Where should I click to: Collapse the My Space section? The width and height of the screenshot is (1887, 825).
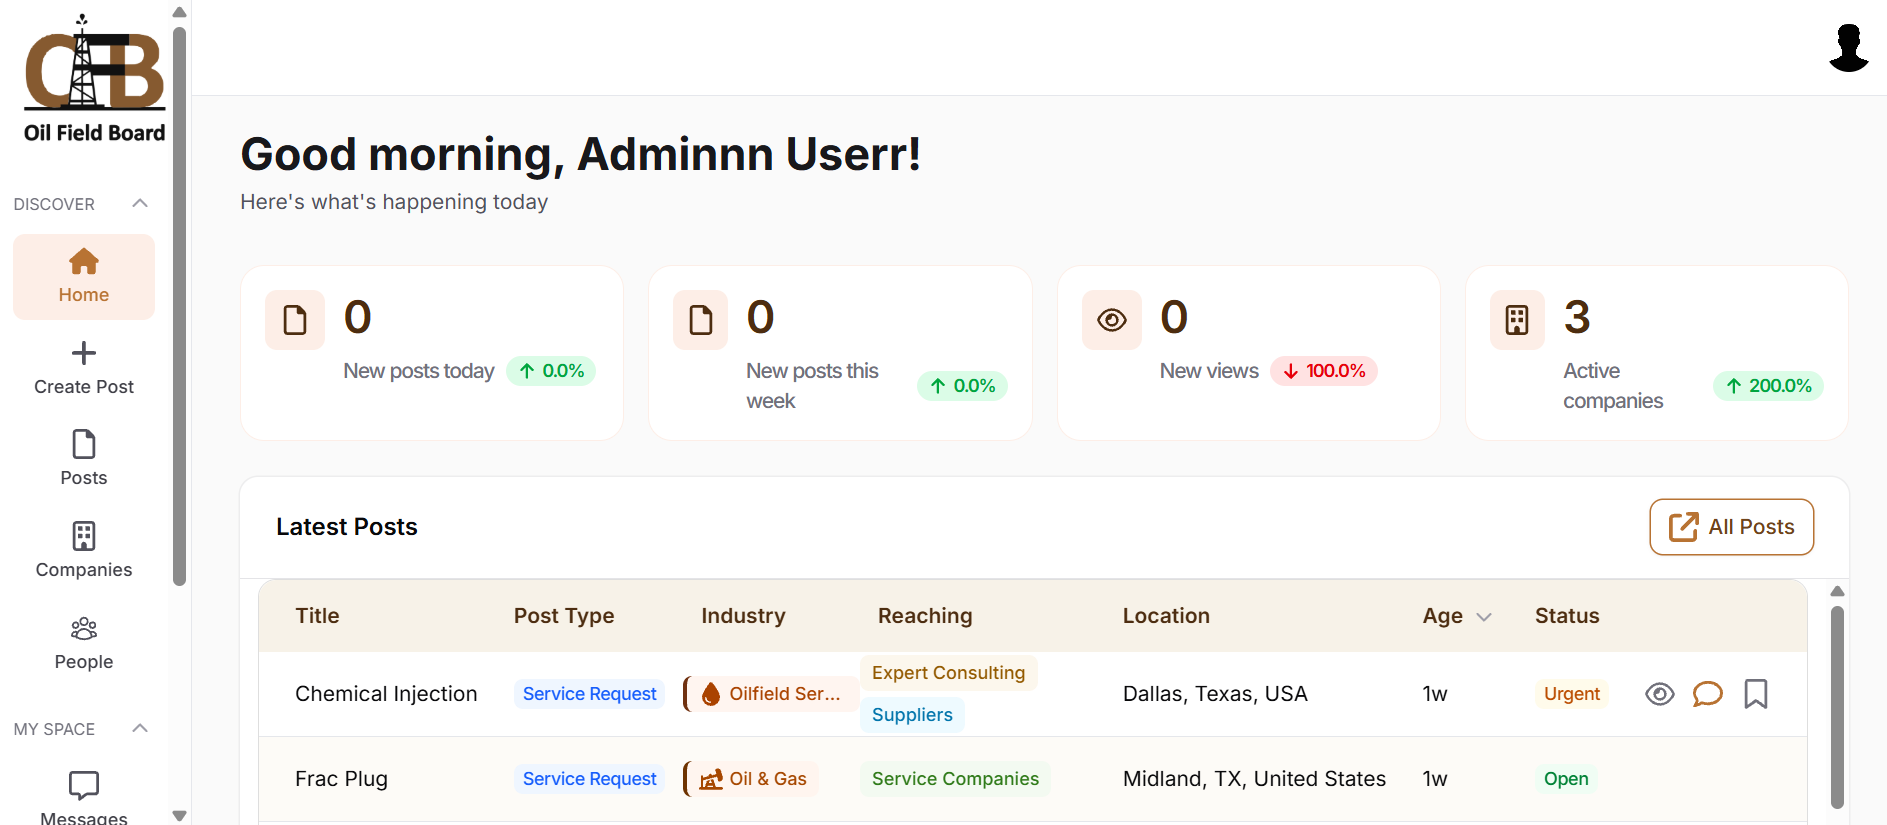tap(140, 728)
